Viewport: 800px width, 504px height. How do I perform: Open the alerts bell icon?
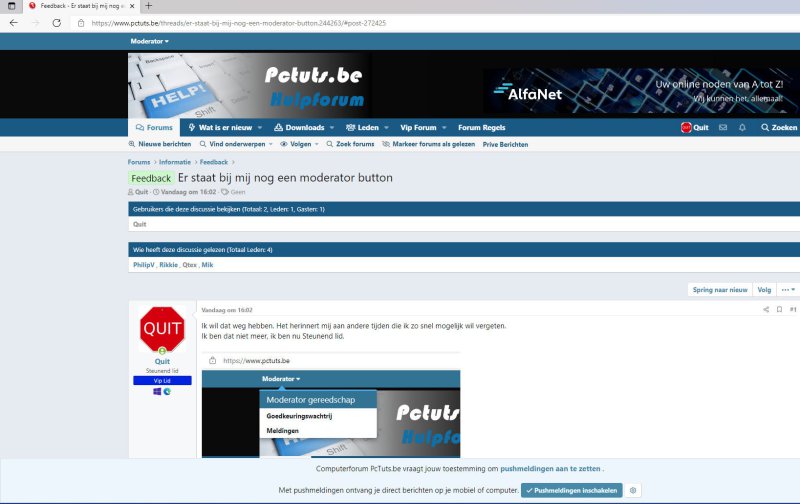(x=742, y=128)
